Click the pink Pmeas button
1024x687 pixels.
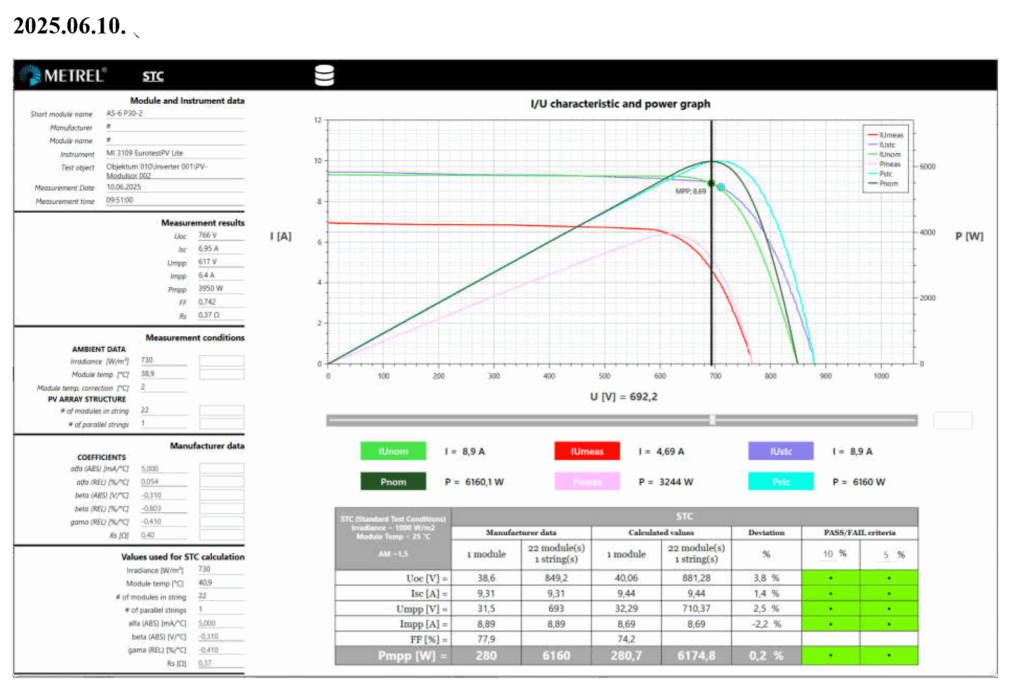click(x=586, y=482)
